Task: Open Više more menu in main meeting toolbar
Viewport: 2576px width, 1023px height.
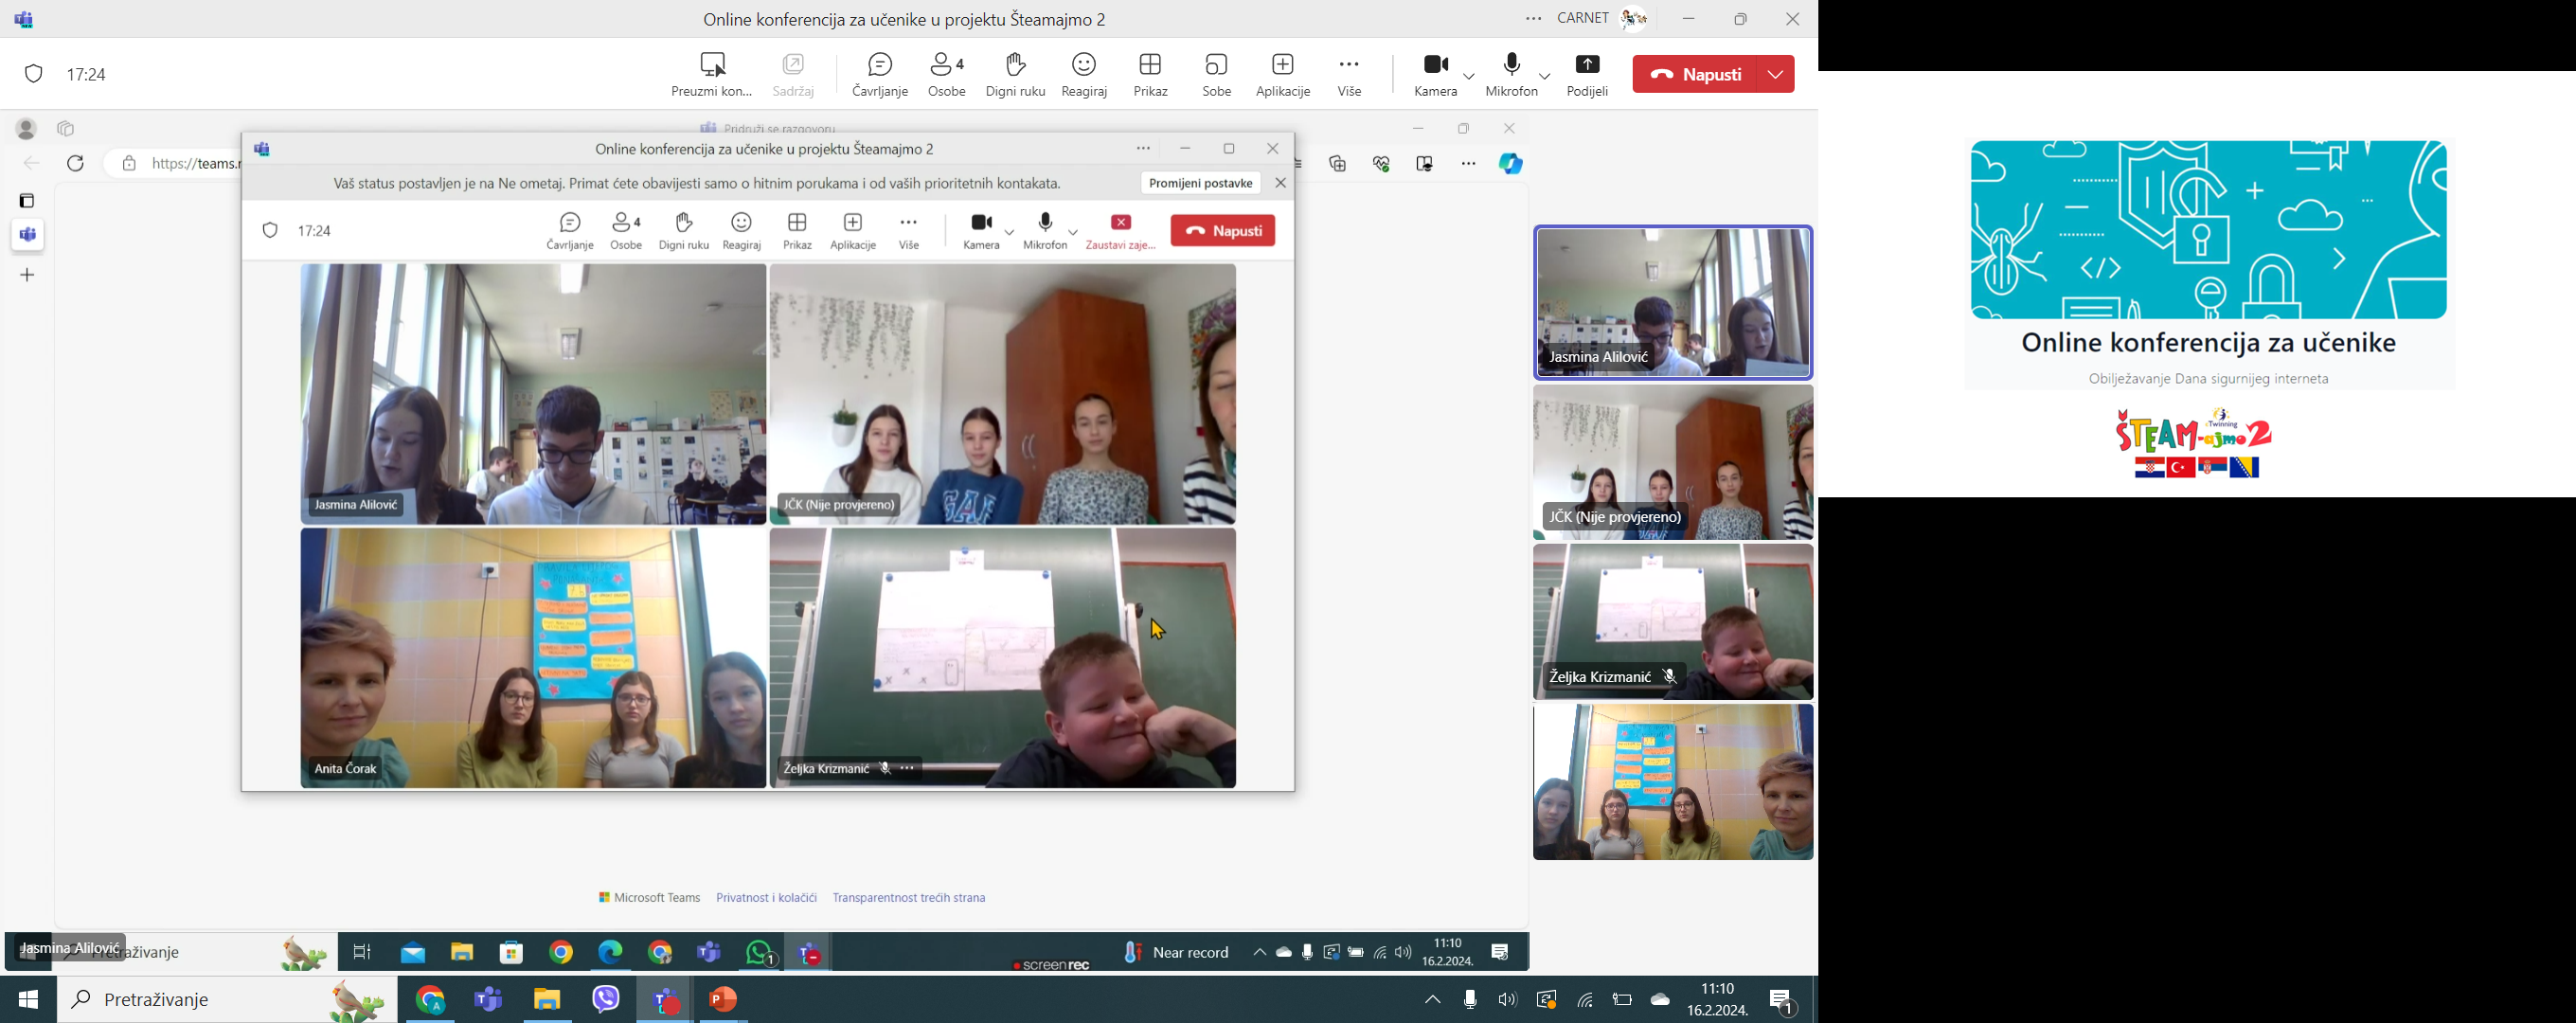Action: coord(1349,75)
